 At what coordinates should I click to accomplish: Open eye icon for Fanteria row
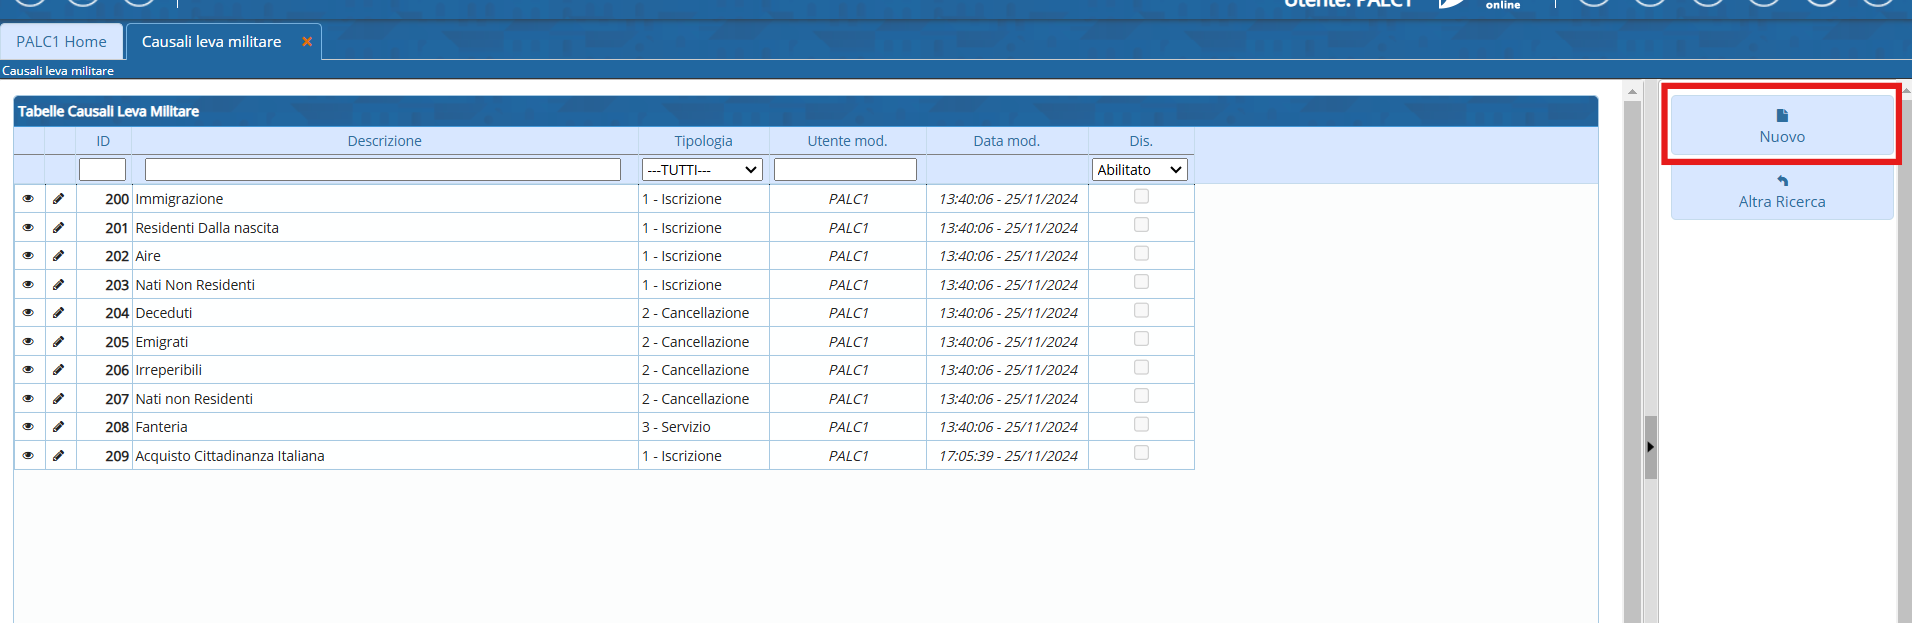tap(28, 427)
